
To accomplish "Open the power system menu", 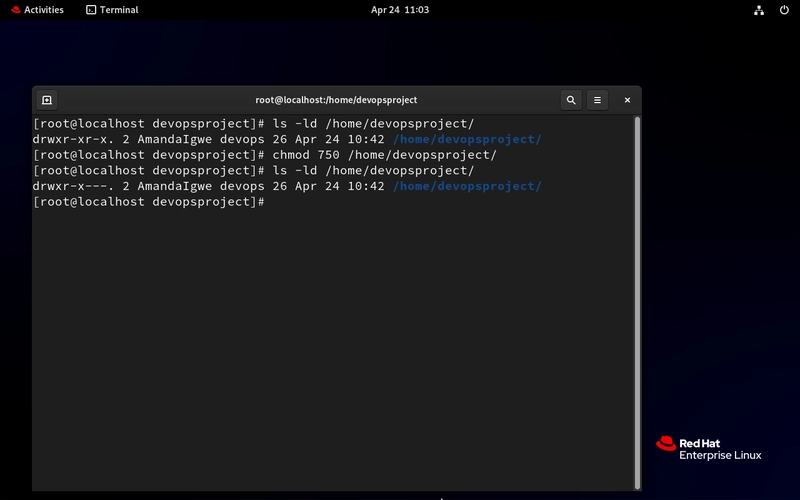I will 784,10.
